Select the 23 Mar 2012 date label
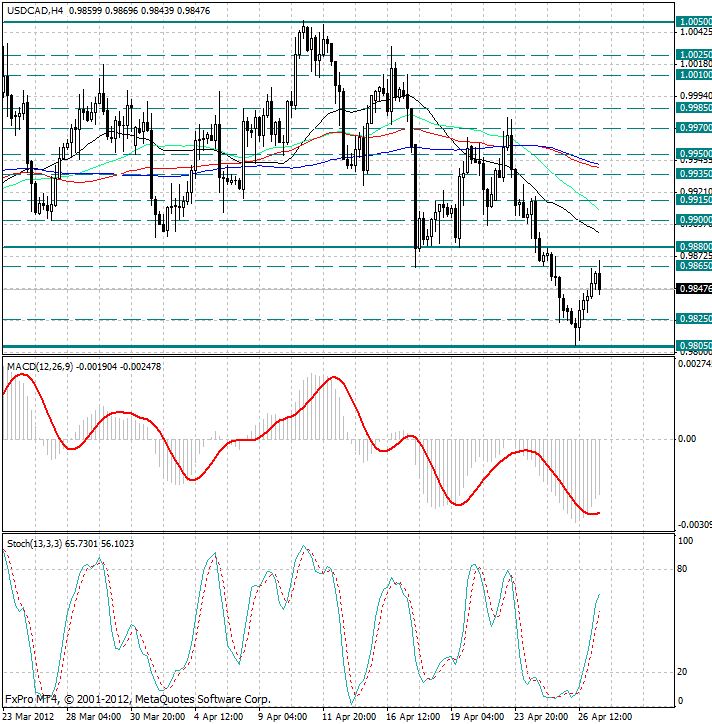The image size is (712, 724). click(29, 717)
